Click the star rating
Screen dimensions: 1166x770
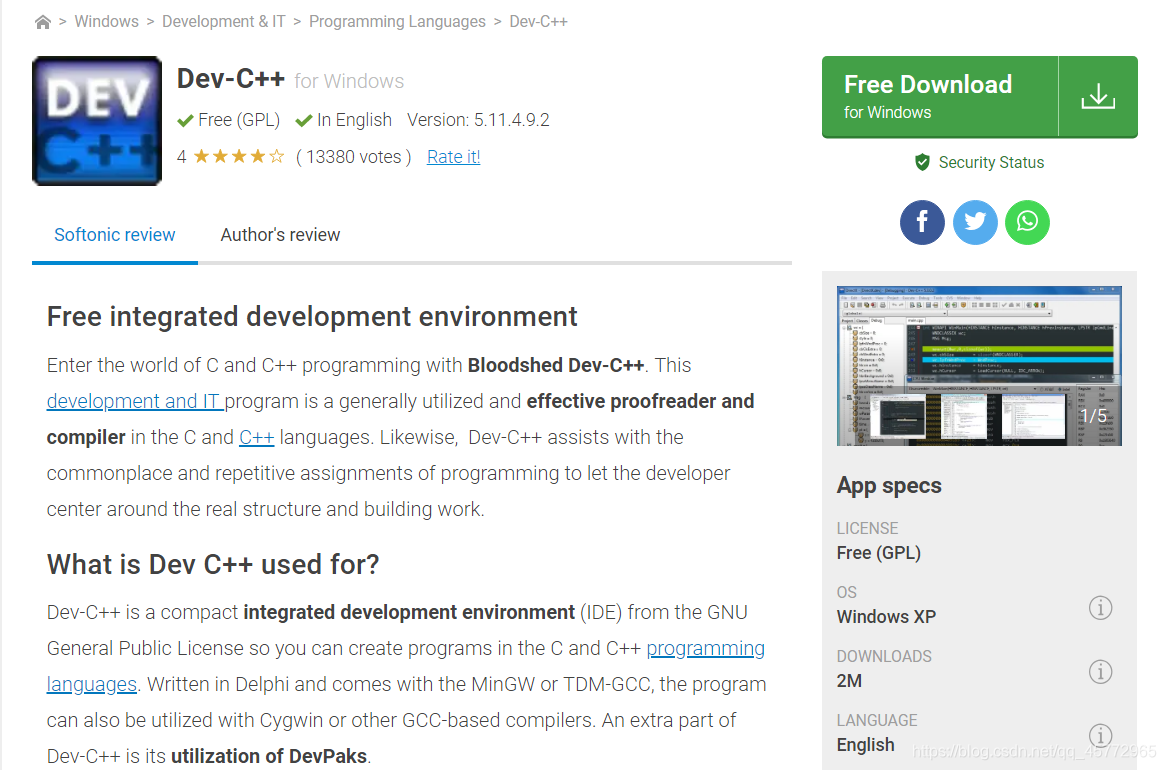tap(239, 156)
